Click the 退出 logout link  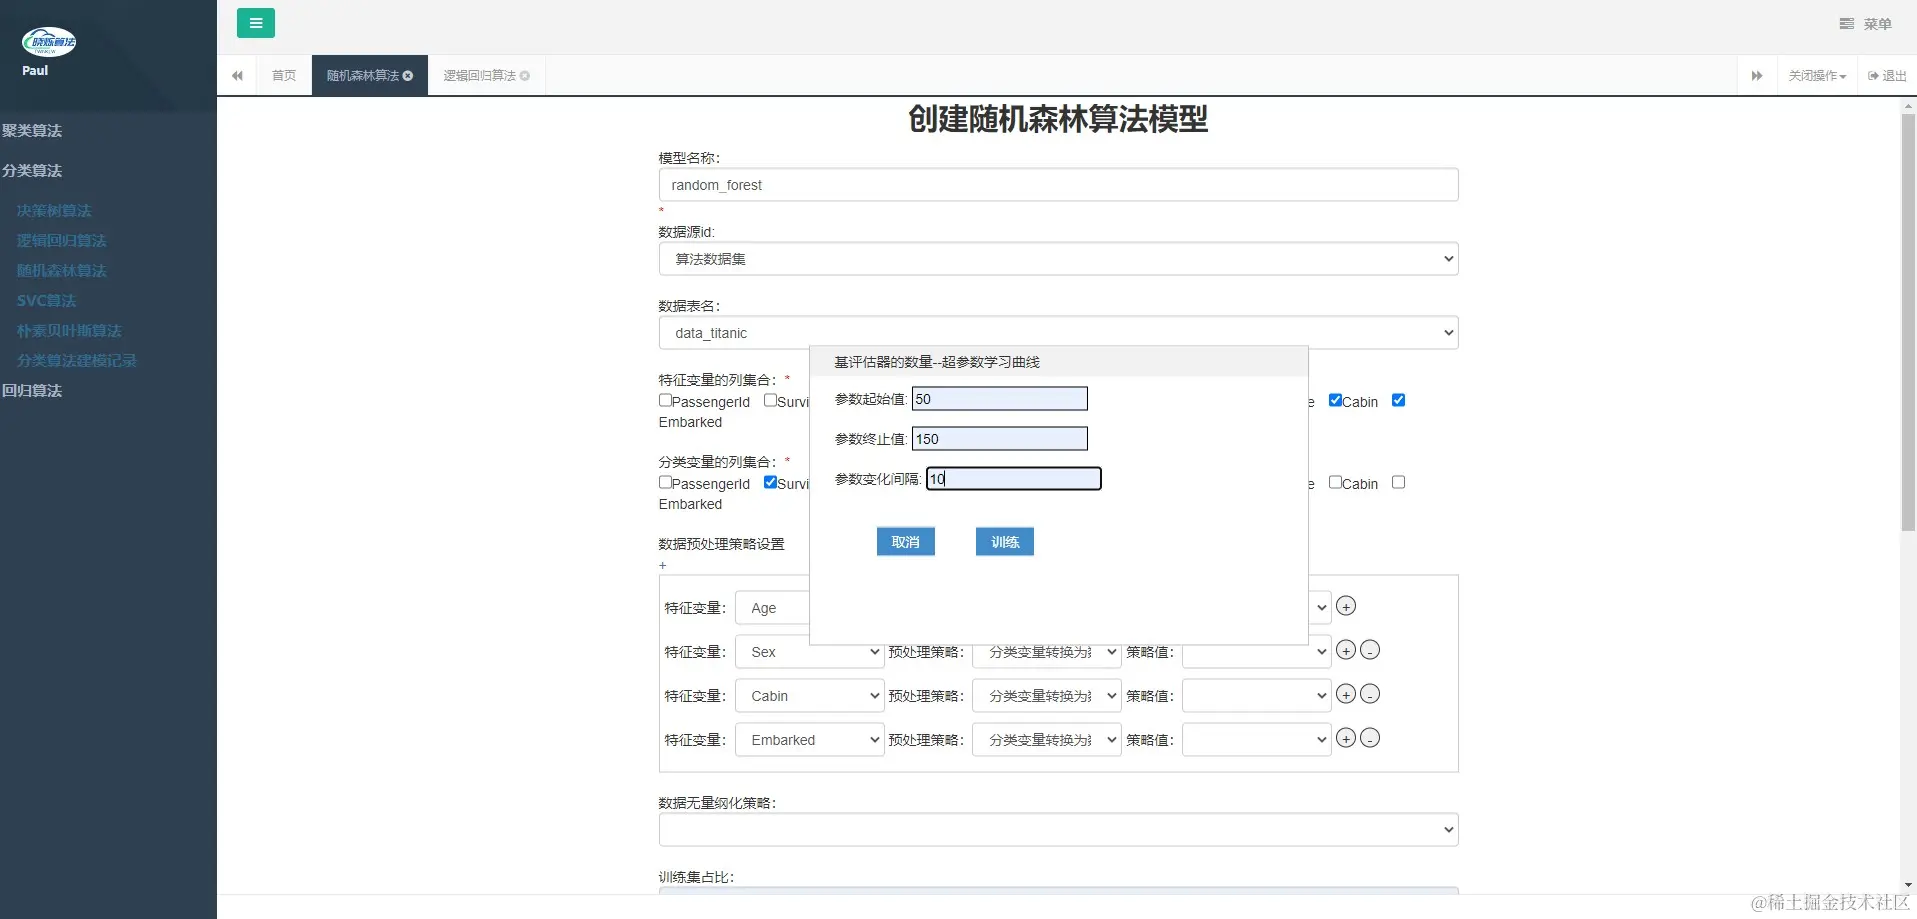1887,76
